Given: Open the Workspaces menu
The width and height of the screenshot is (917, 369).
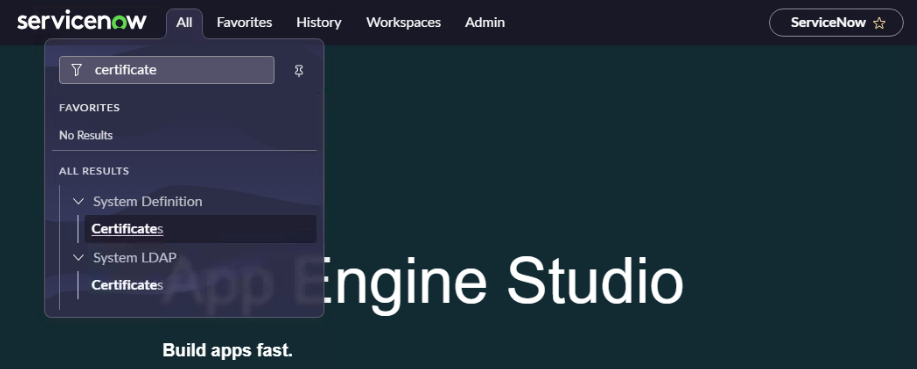Looking at the screenshot, I should [x=404, y=23].
